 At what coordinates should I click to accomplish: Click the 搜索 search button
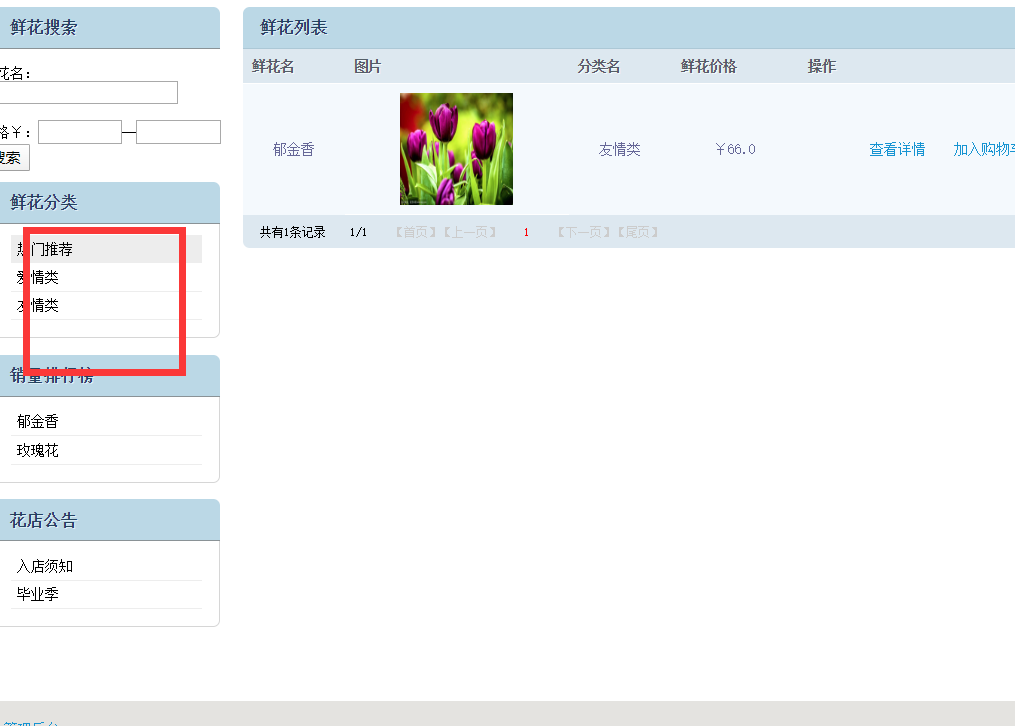(x=12, y=157)
